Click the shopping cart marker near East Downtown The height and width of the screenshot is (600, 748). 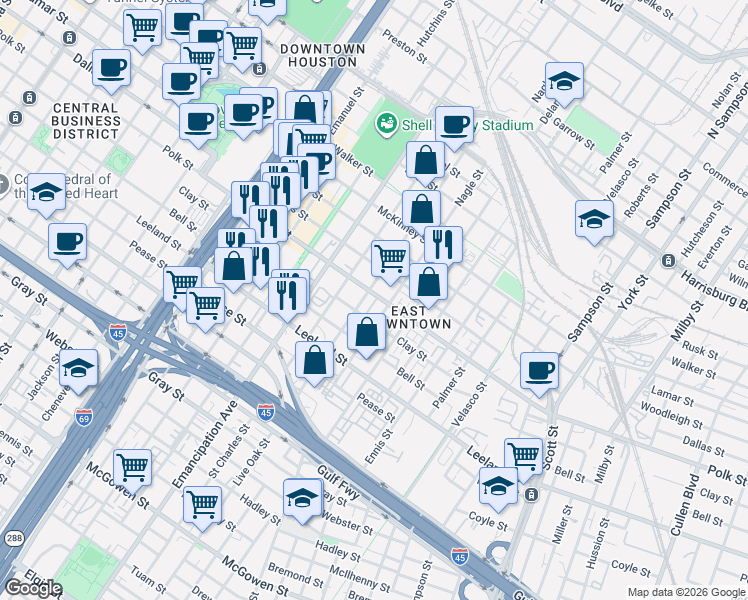pos(390,261)
